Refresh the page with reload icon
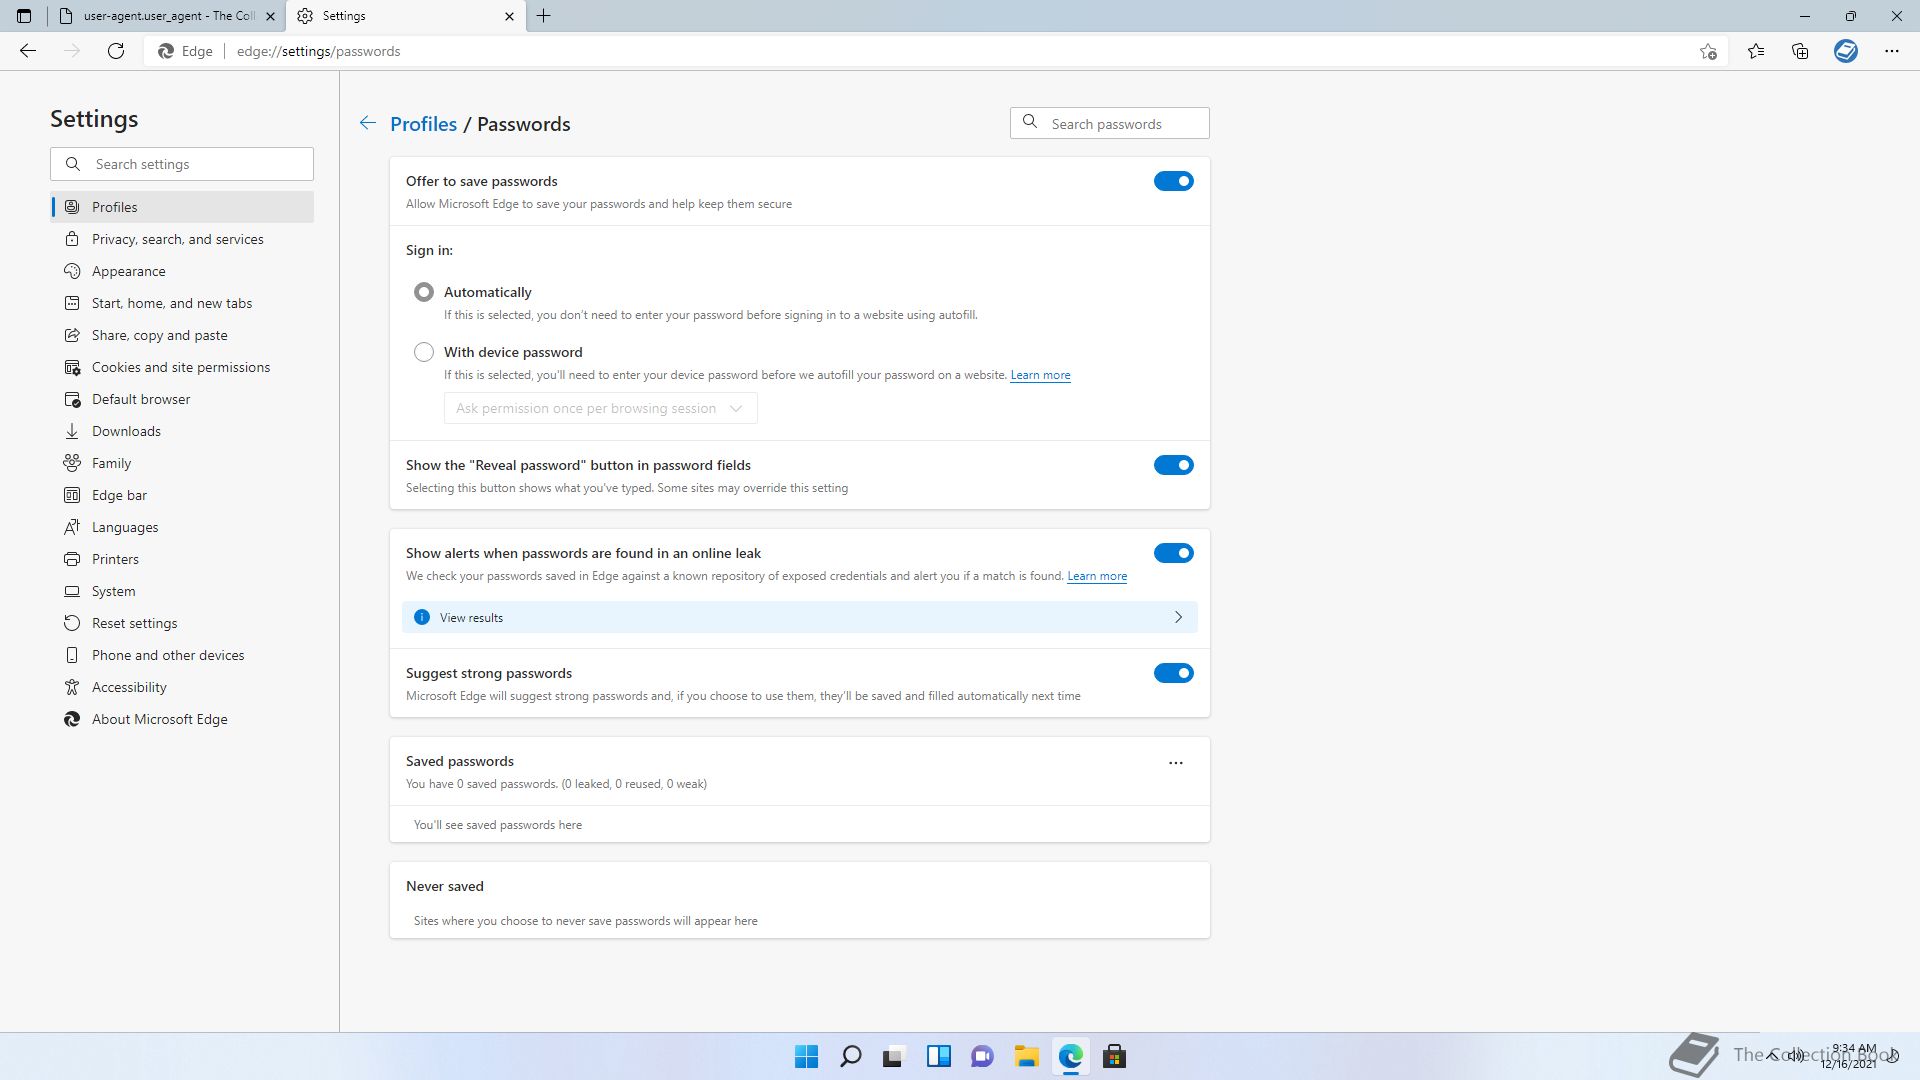The height and width of the screenshot is (1080, 1920). (x=116, y=51)
